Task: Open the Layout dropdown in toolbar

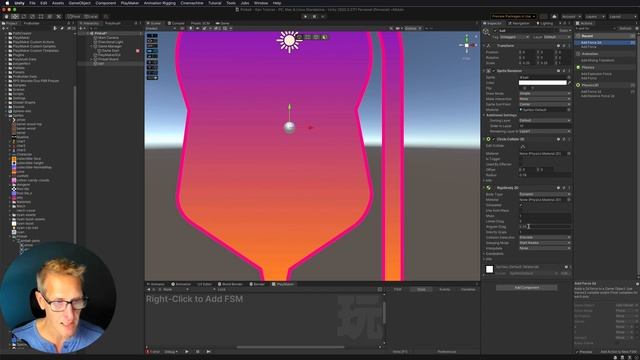Action: [x=622, y=17]
